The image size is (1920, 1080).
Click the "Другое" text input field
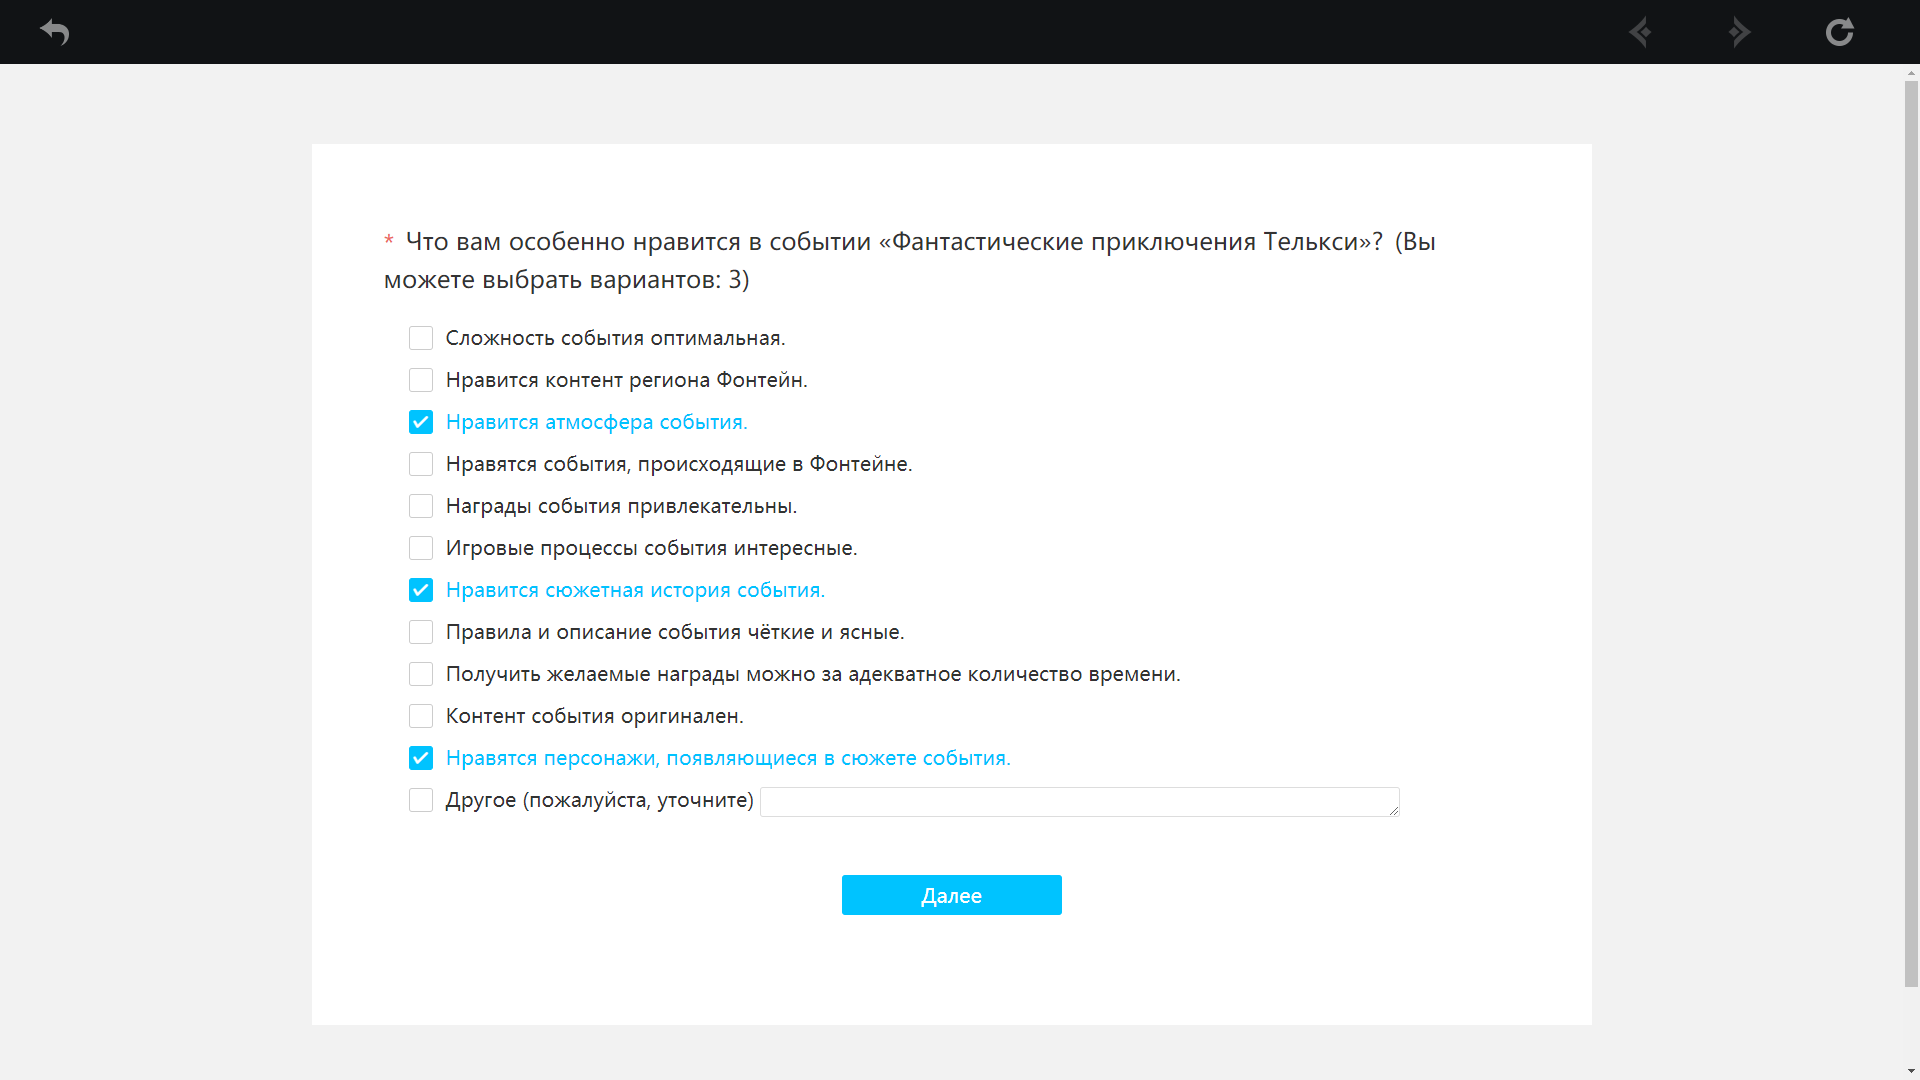click(1080, 802)
